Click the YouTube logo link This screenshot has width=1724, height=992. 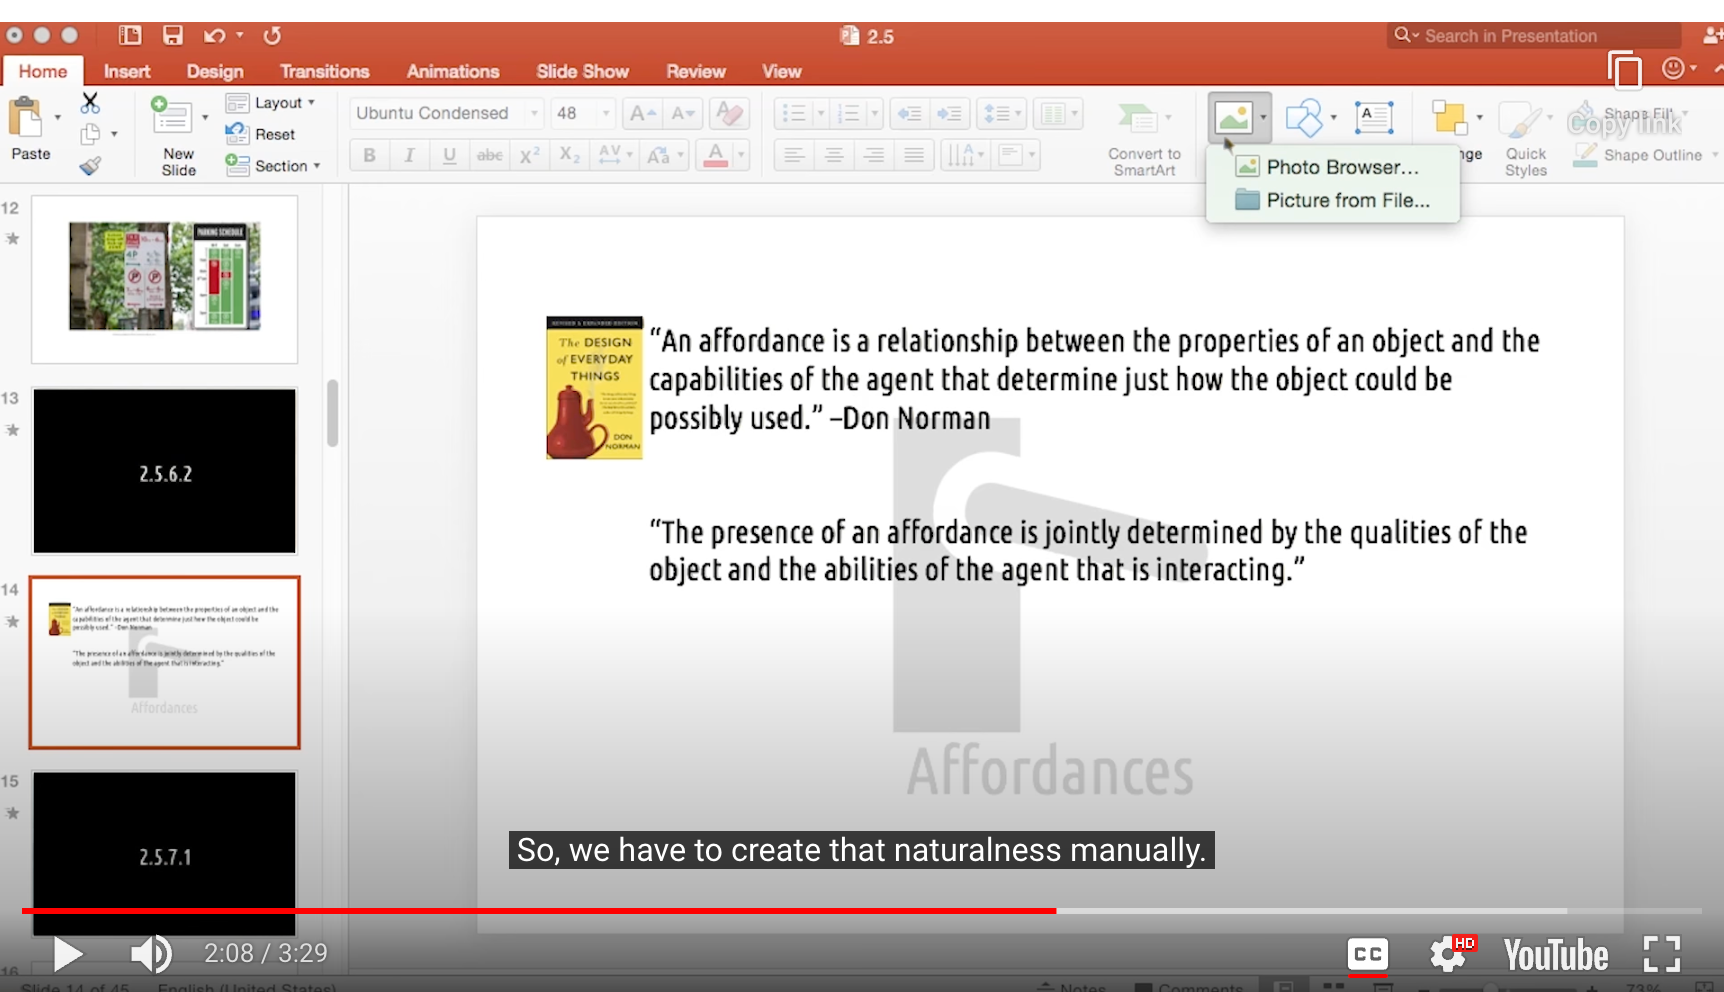tap(1556, 955)
